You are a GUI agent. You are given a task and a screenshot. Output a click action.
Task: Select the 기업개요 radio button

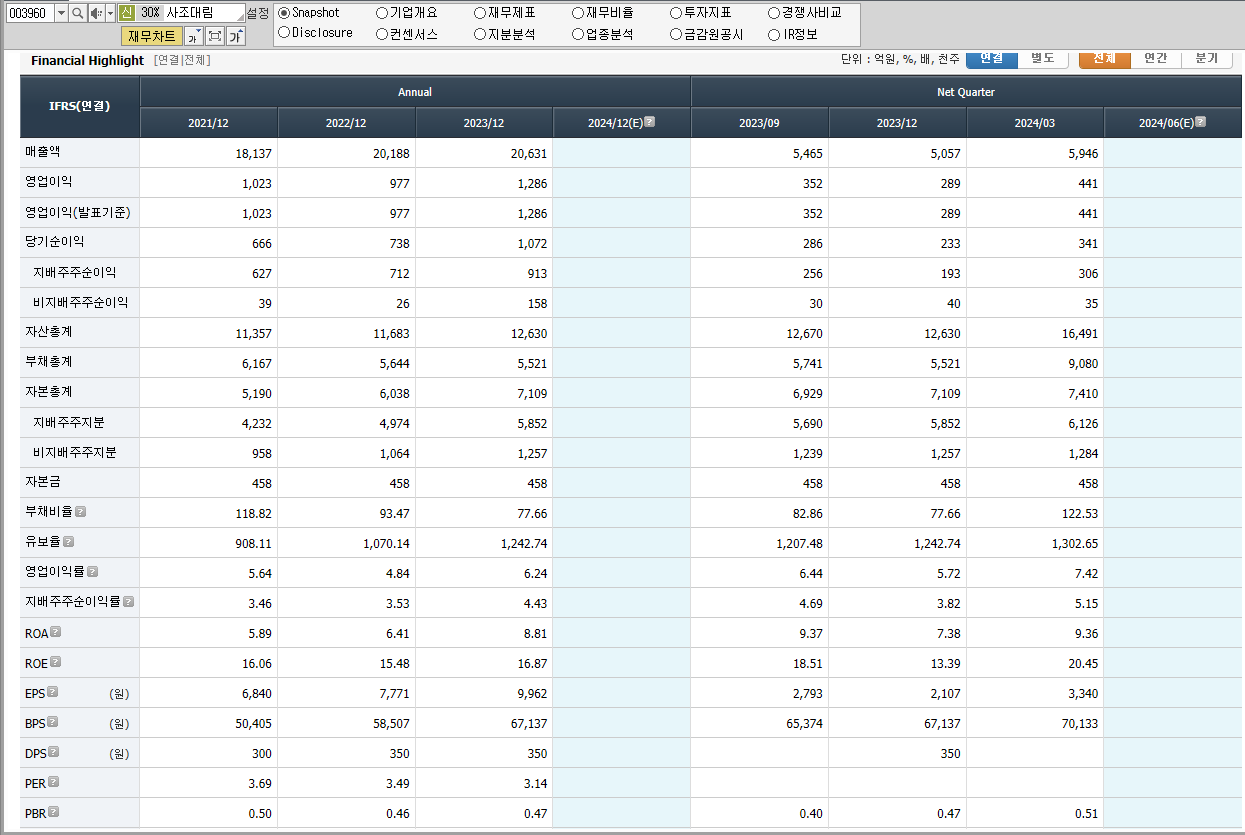(382, 13)
